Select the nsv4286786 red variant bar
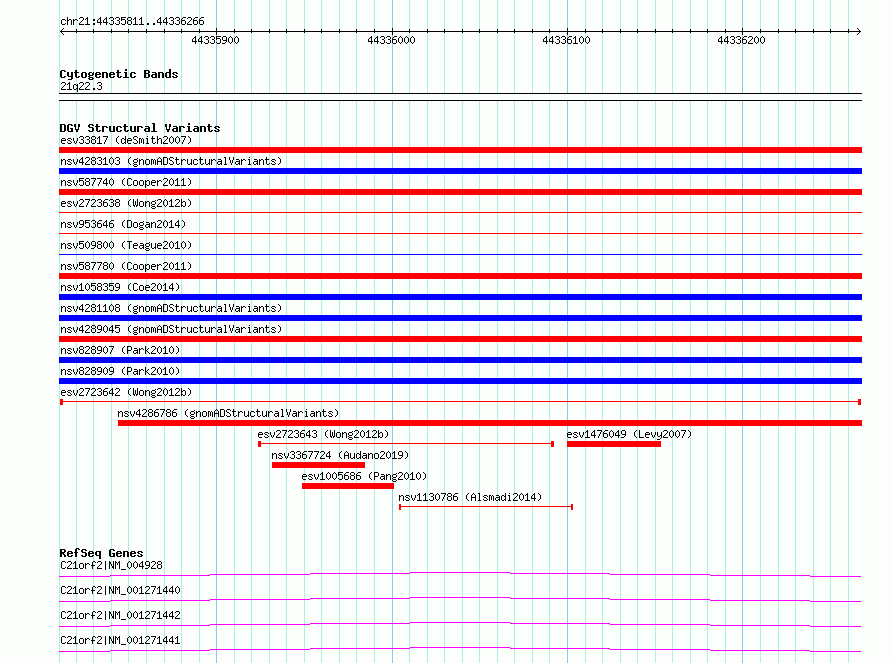Image resolution: width=890 pixels, height=663 pixels. (490, 423)
